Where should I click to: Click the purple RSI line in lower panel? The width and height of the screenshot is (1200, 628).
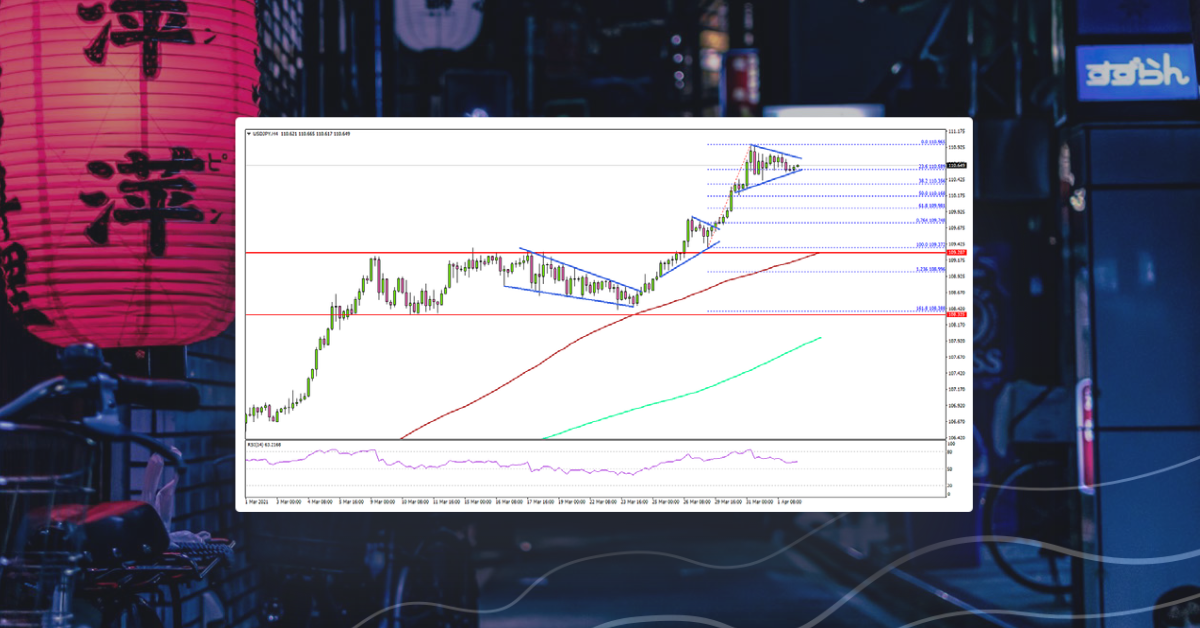coord(600,465)
